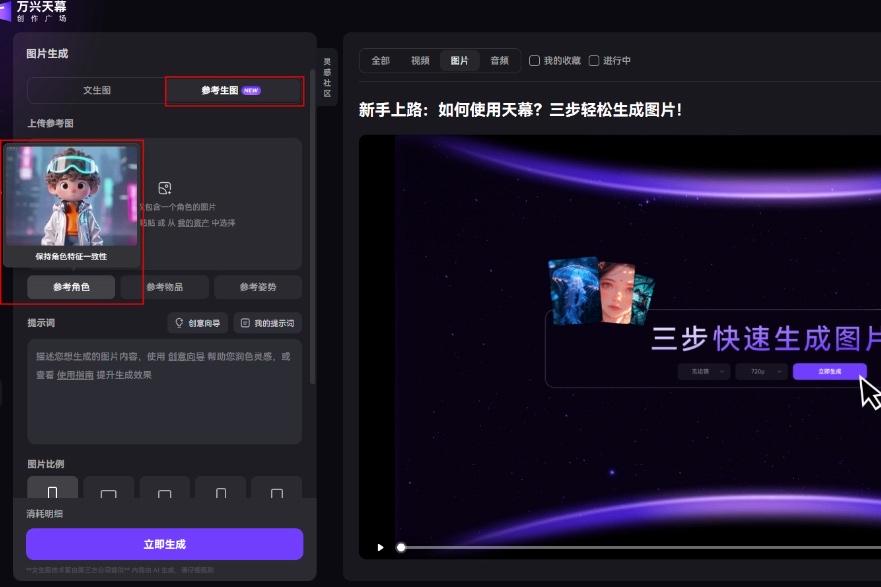This screenshot has height=587, width=881.
Task: Click the character reference preview thumbnail
Action: coord(72,195)
